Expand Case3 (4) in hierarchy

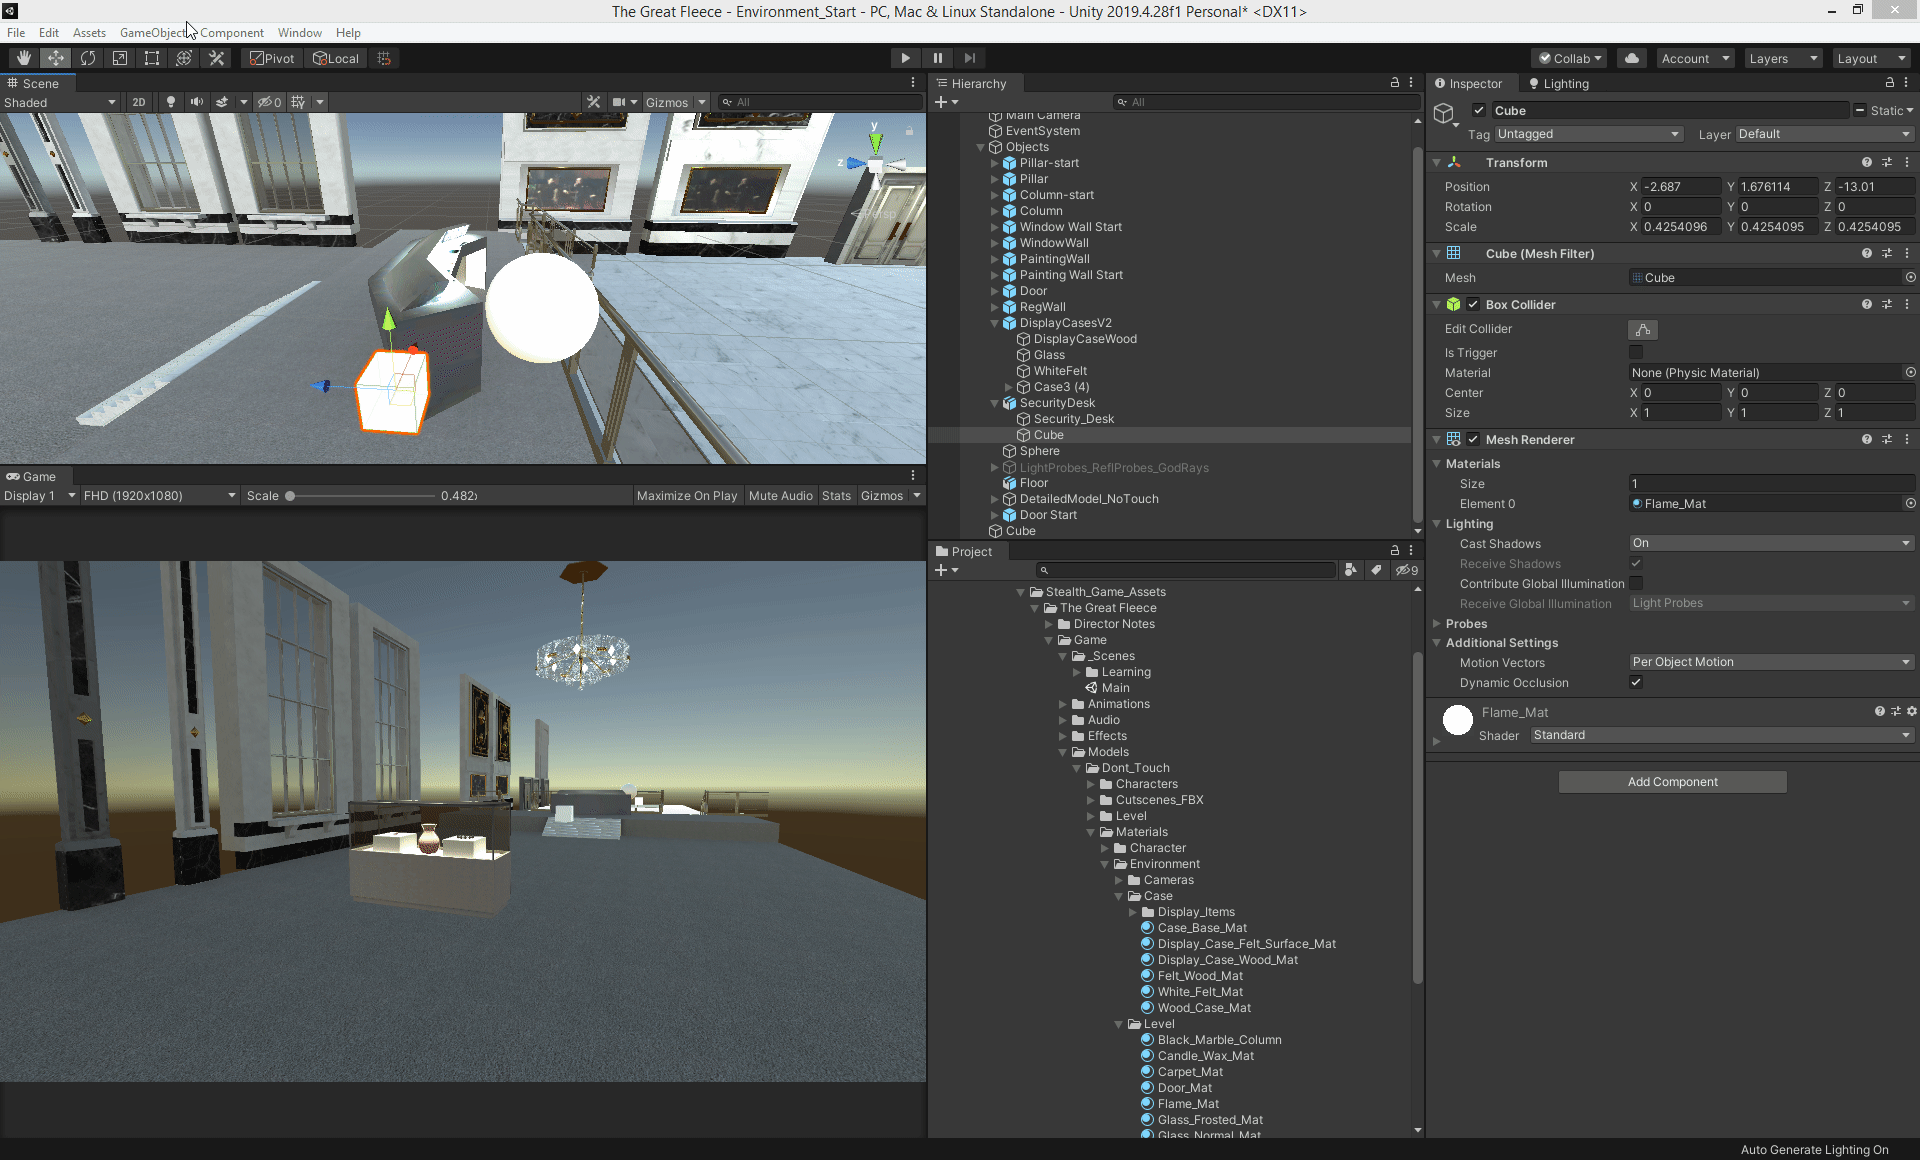[x=1008, y=387]
